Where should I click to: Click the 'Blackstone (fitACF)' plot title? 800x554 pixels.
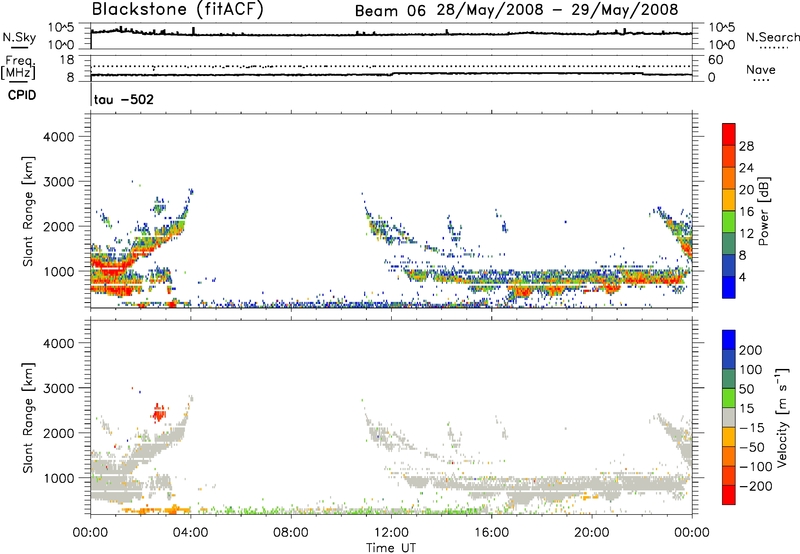[177, 9]
